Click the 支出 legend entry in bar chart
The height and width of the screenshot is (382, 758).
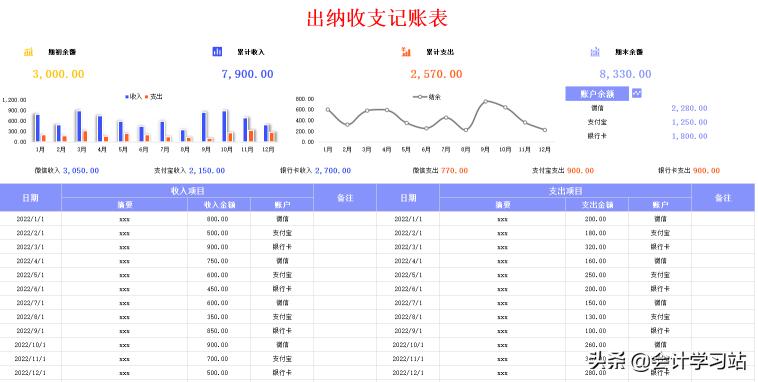coord(154,97)
